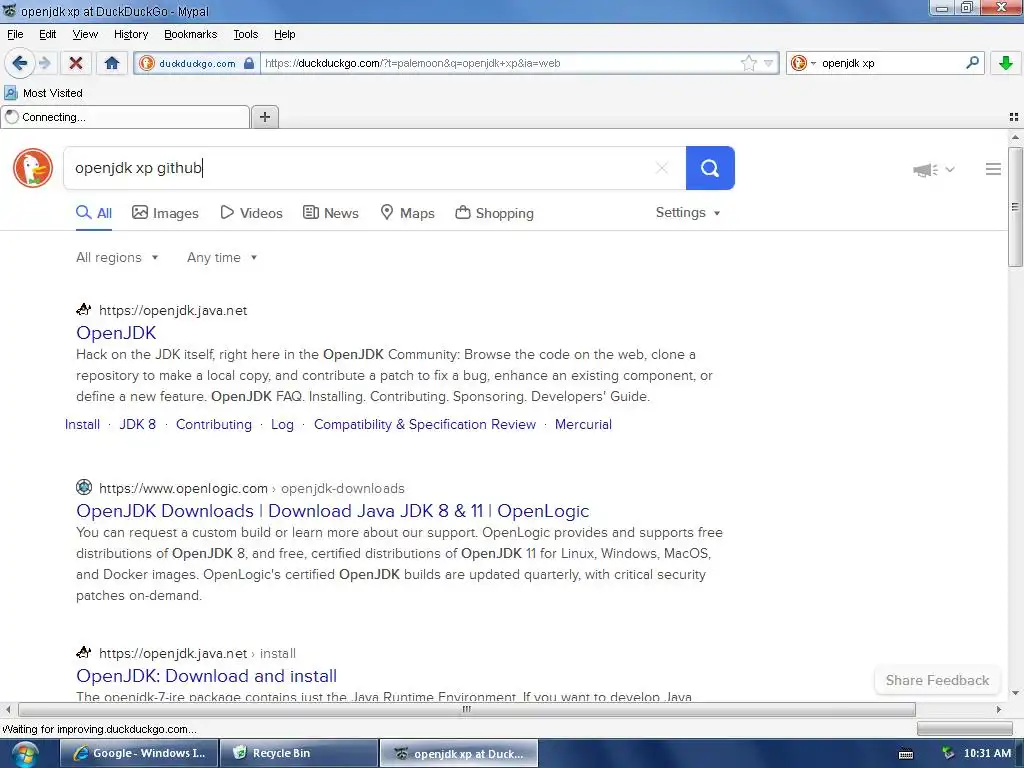
Task: Open the green Downloads arrow button
Action: pos(1006,63)
